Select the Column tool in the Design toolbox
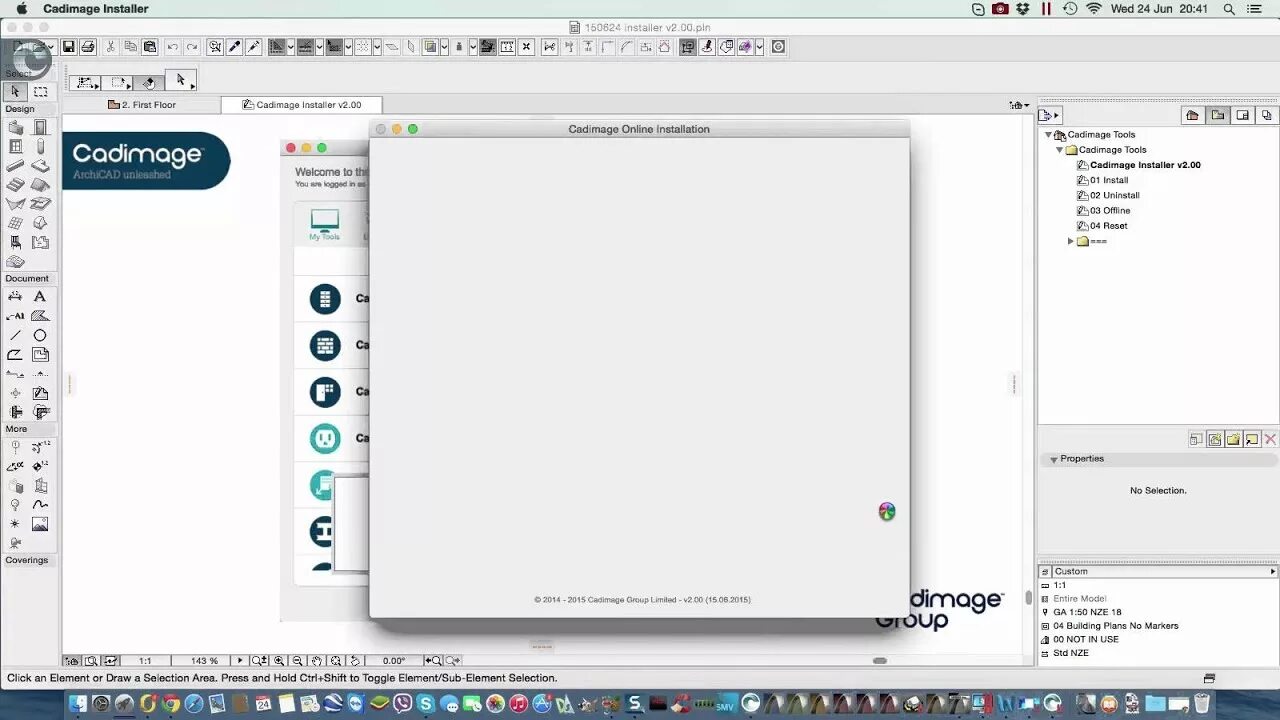The width and height of the screenshot is (1280, 720). click(40, 147)
